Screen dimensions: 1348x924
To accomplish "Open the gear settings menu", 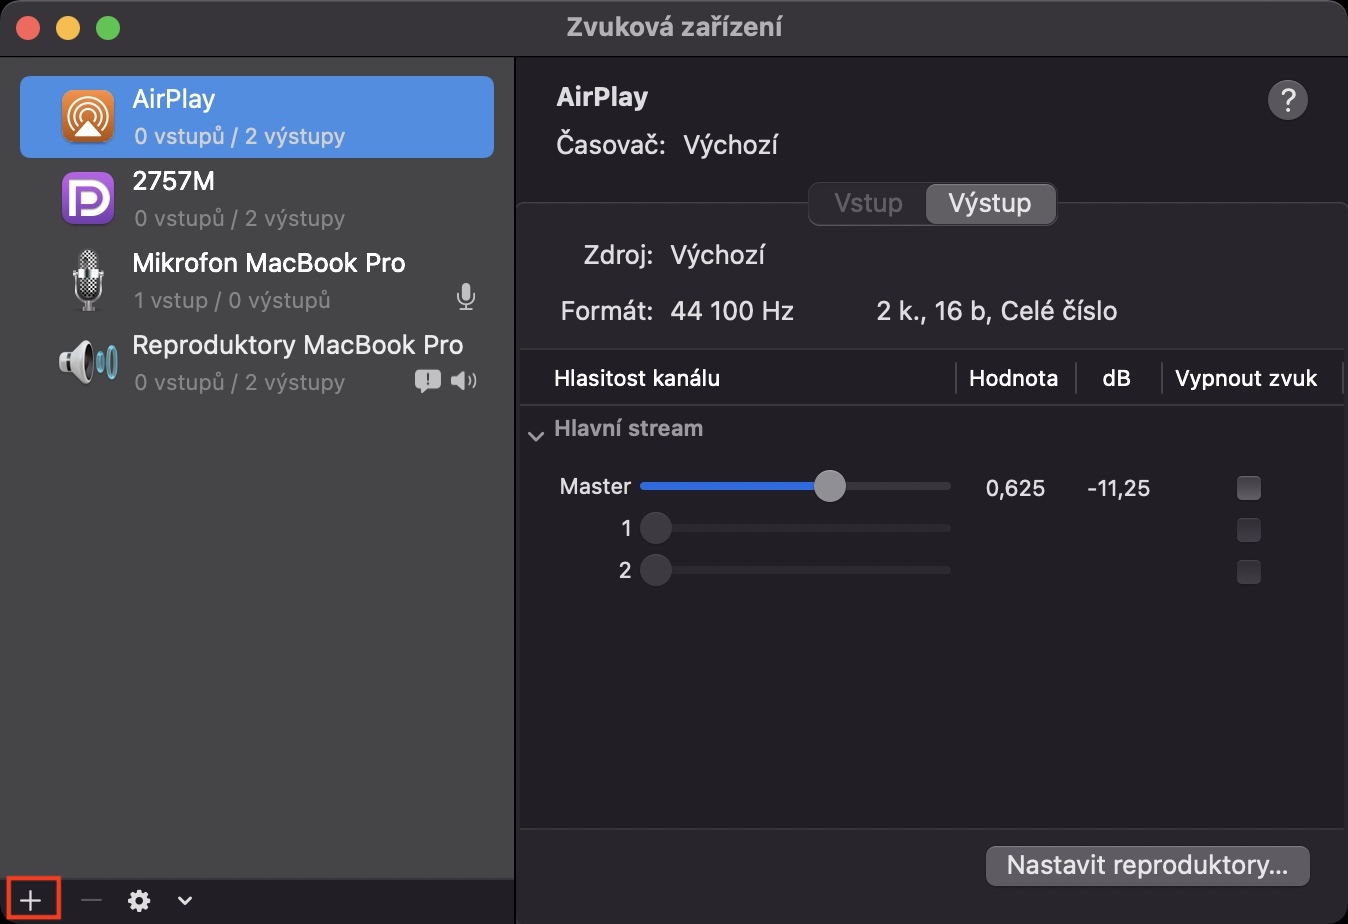I will pyautogui.click(x=139, y=900).
